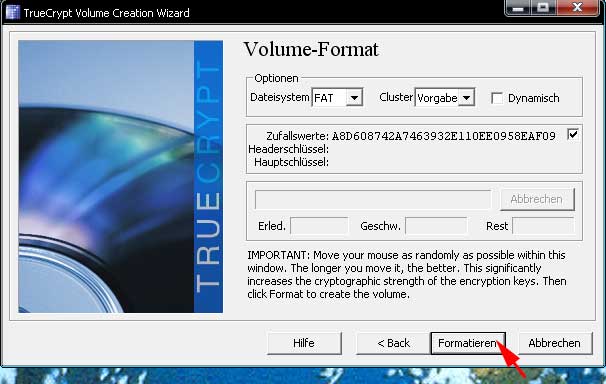
Task: Click the Geschw. field
Action: coord(436,226)
